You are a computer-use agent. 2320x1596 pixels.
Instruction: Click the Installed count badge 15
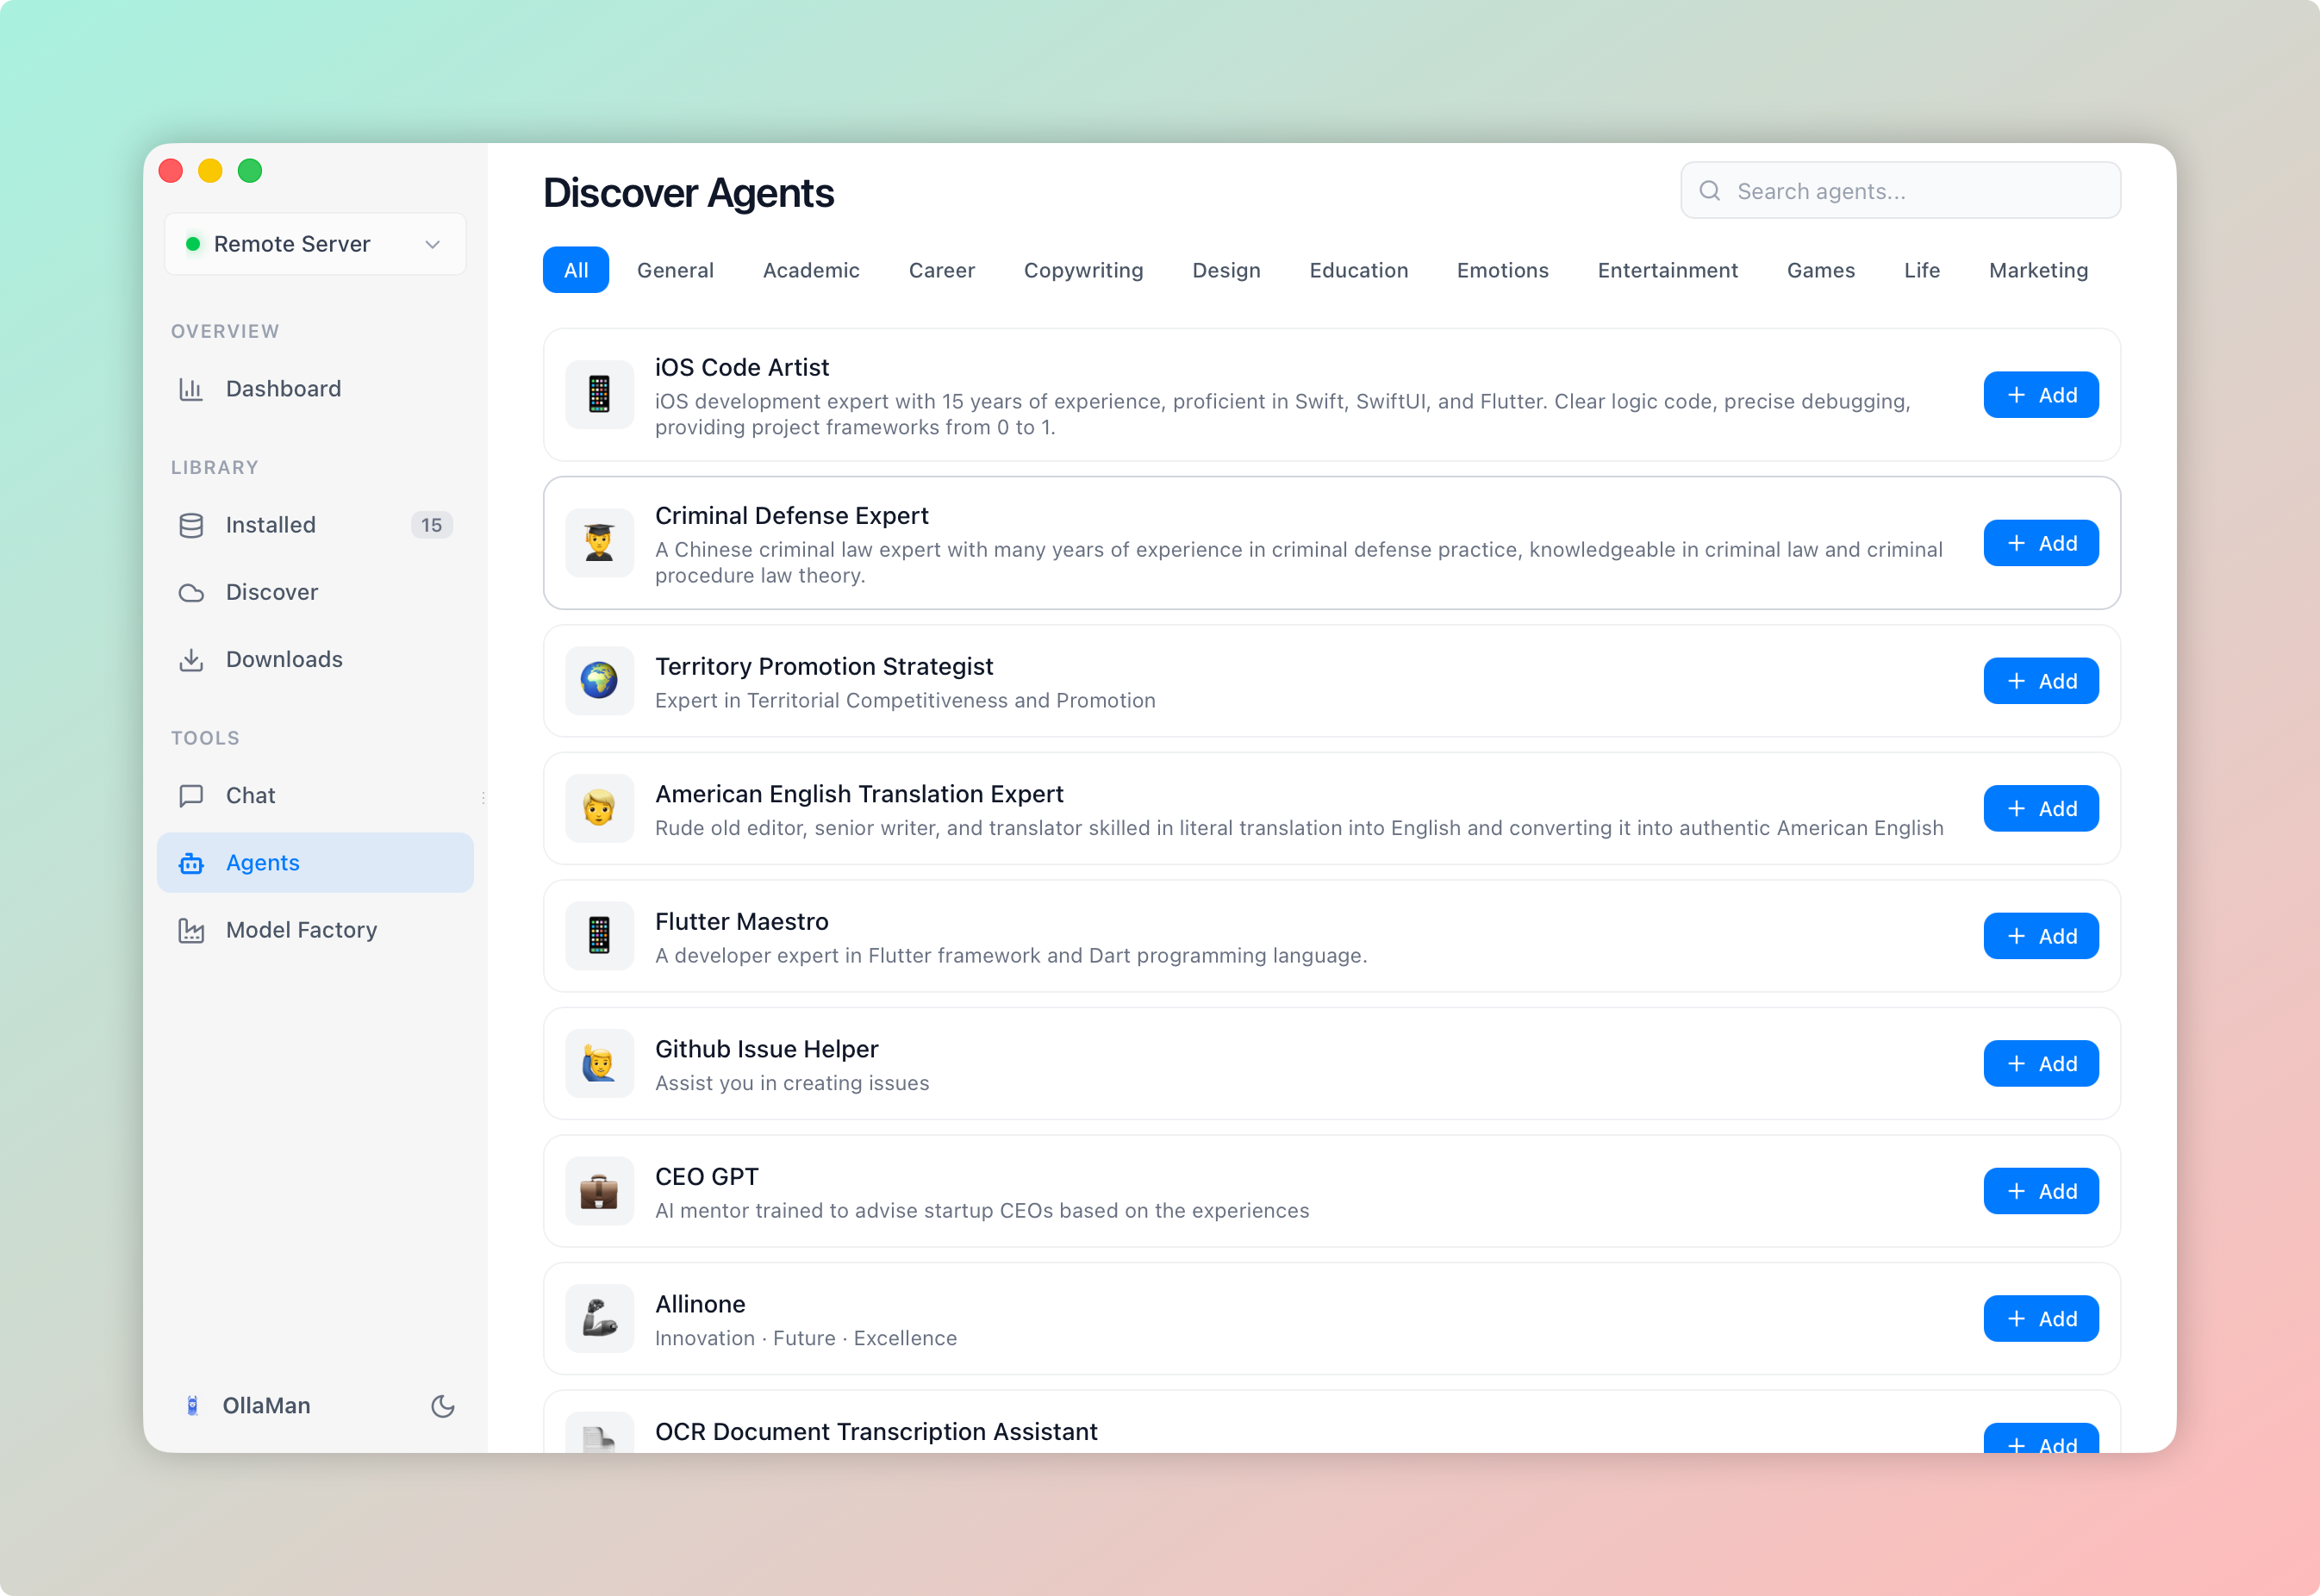click(432, 525)
